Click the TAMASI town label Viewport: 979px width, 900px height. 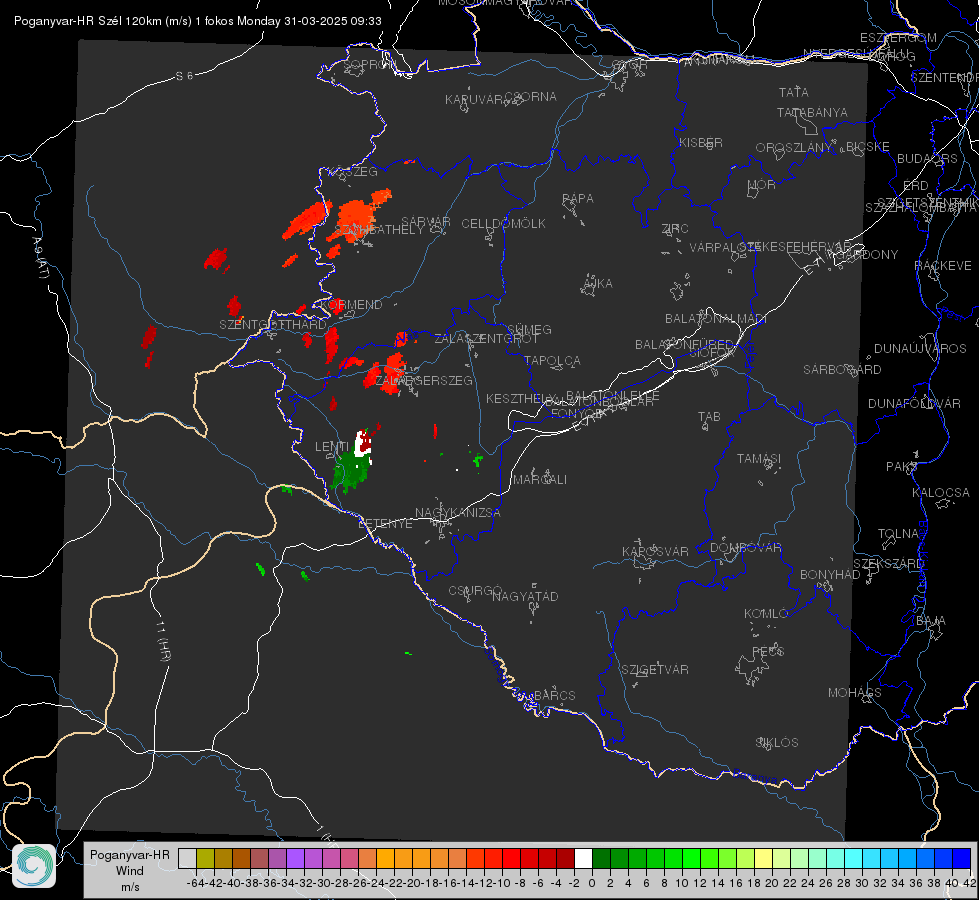tap(759, 458)
